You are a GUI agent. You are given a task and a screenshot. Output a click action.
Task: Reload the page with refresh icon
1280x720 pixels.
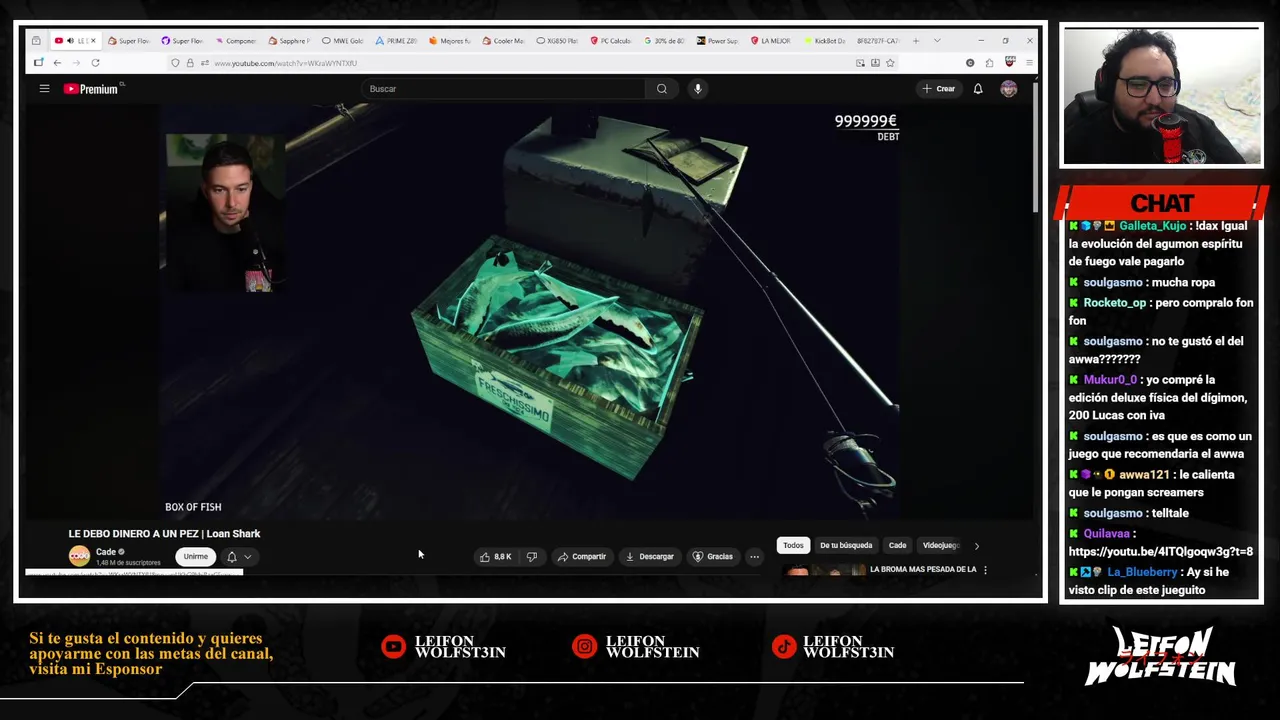point(95,63)
